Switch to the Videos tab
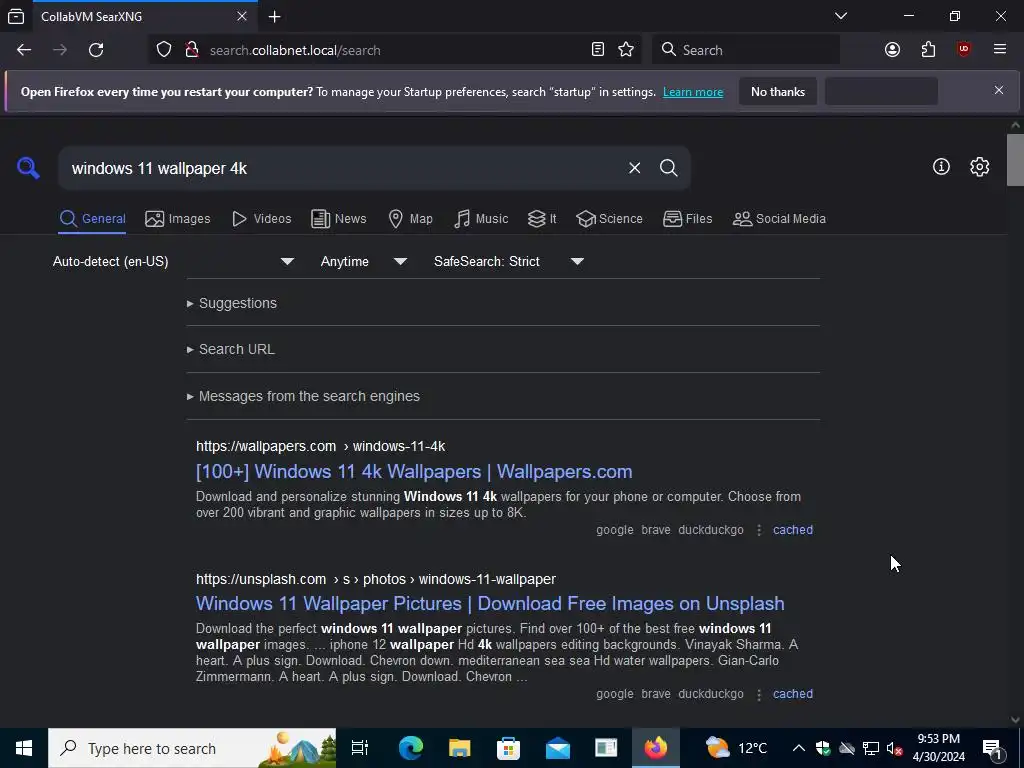 coord(261,219)
